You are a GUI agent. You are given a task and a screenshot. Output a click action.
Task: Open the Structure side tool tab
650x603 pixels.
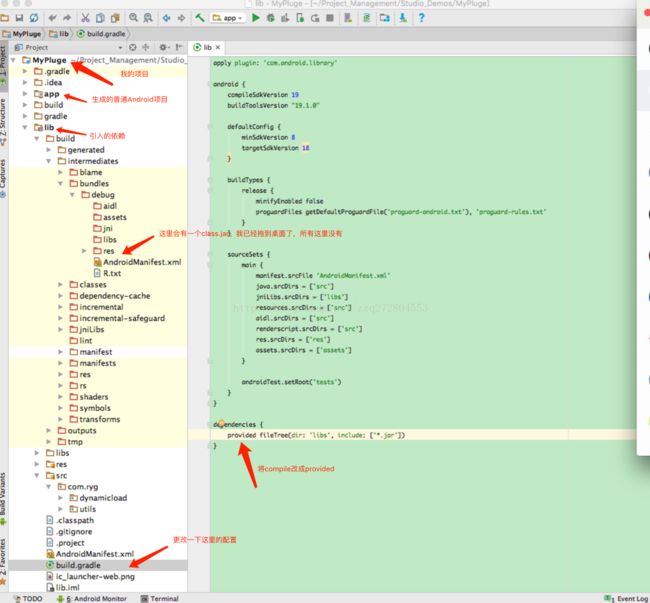pyautogui.click(x=3, y=121)
